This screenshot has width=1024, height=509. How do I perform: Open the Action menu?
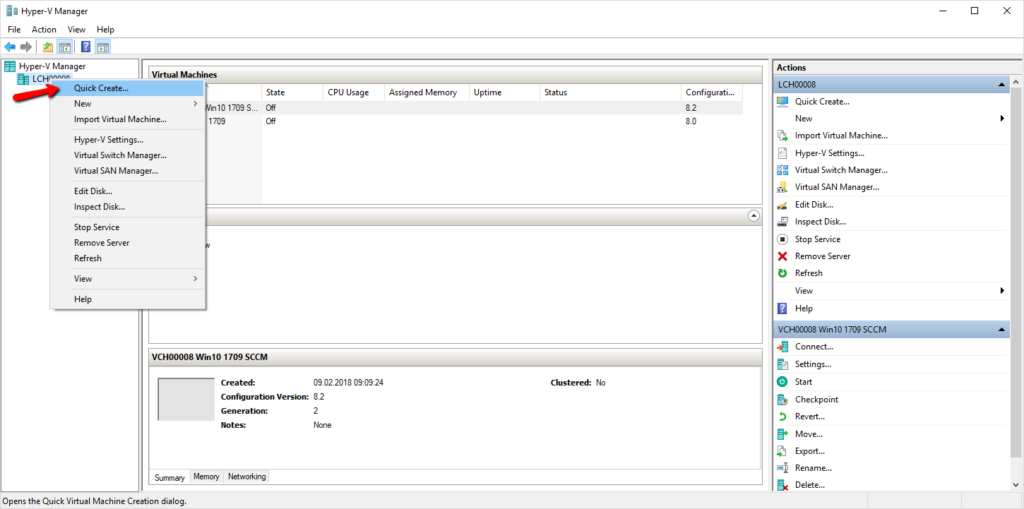pyautogui.click(x=44, y=29)
